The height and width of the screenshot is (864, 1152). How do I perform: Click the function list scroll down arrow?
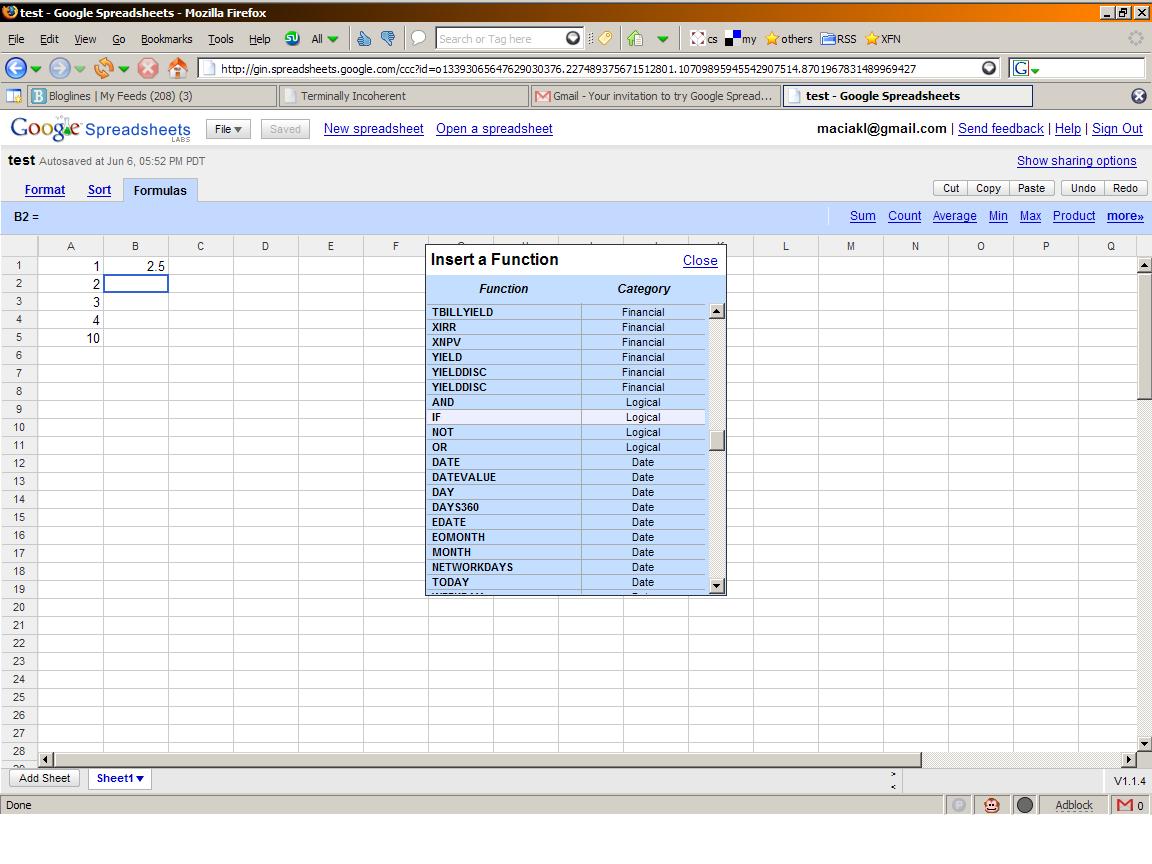(x=717, y=586)
